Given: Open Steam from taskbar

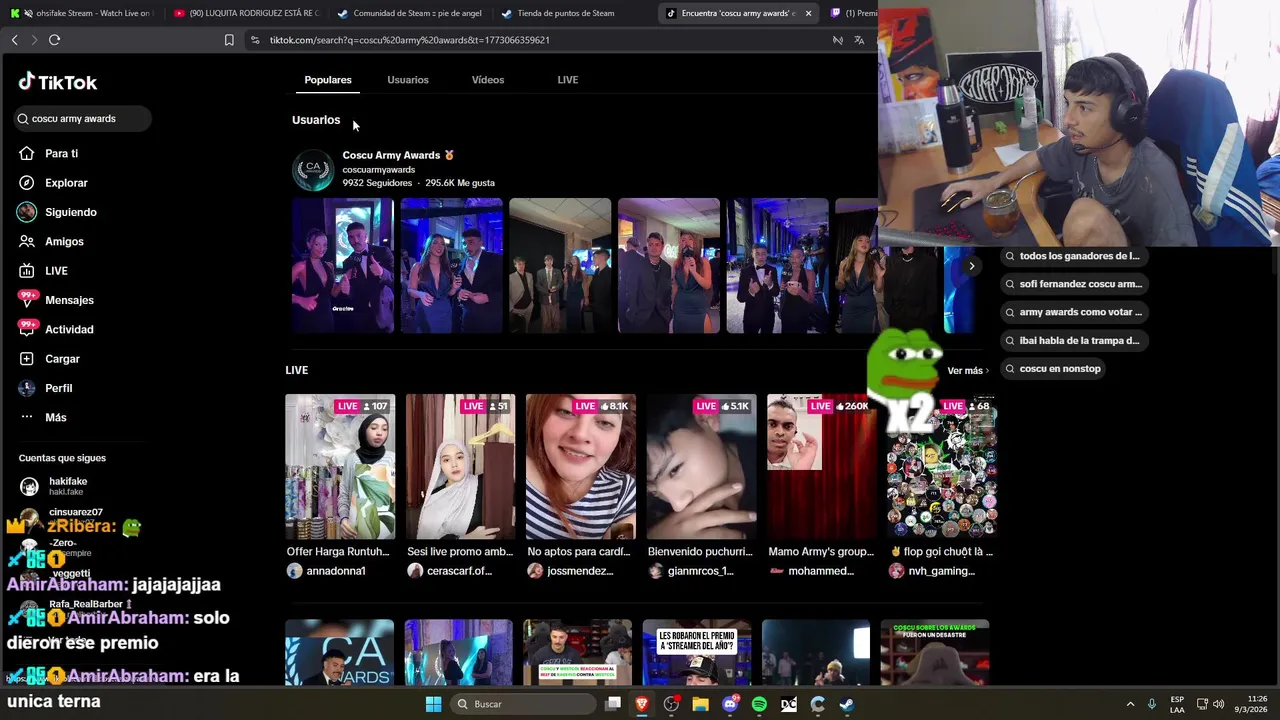Looking at the screenshot, I should point(847,704).
